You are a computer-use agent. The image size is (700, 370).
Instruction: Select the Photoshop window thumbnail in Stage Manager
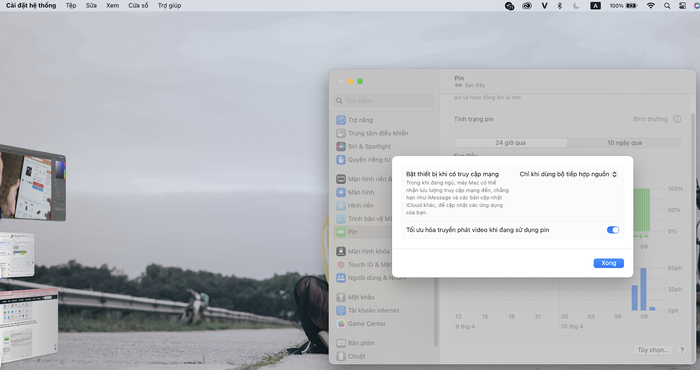33,183
